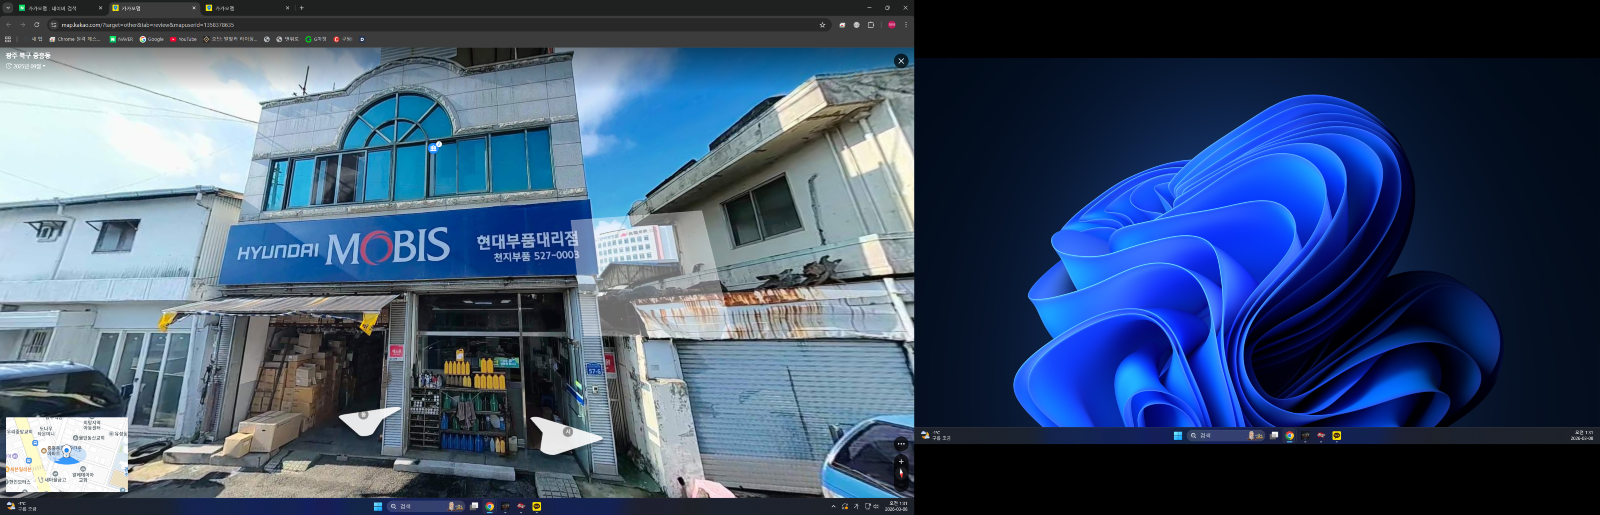Select the active KakaoMap tab

pyautogui.click(x=153, y=8)
